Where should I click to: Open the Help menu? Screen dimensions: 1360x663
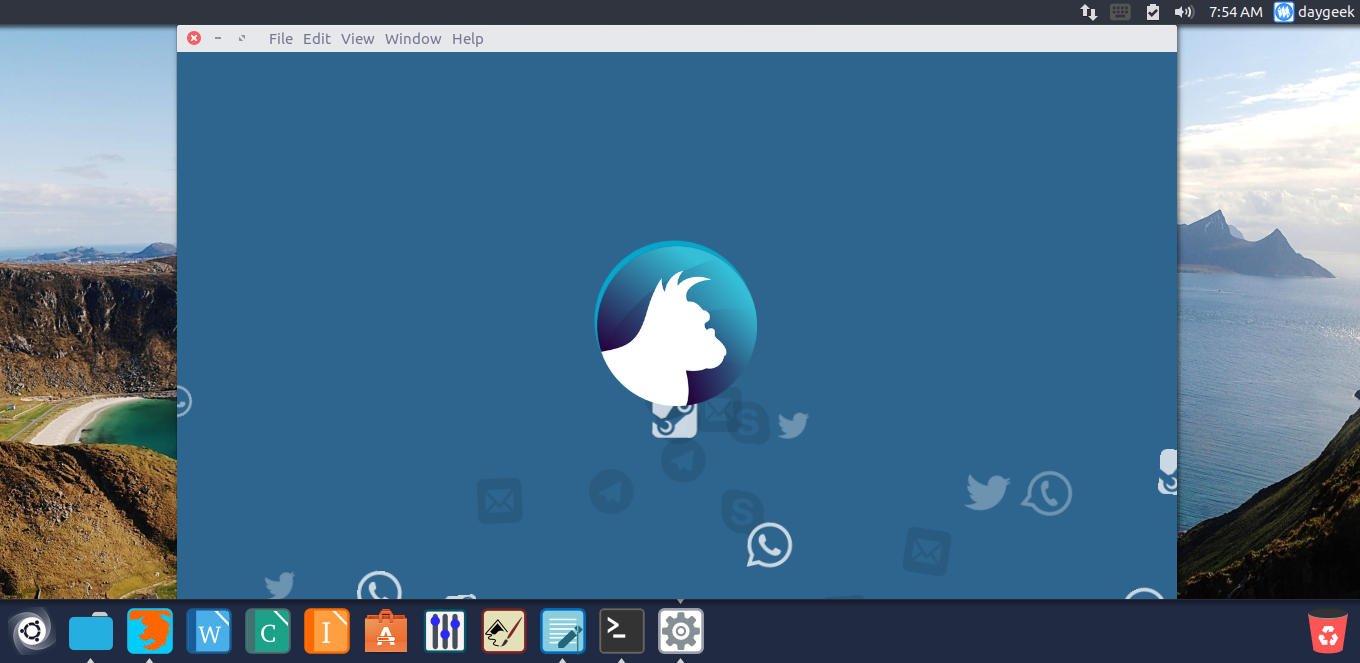click(x=467, y=39)
